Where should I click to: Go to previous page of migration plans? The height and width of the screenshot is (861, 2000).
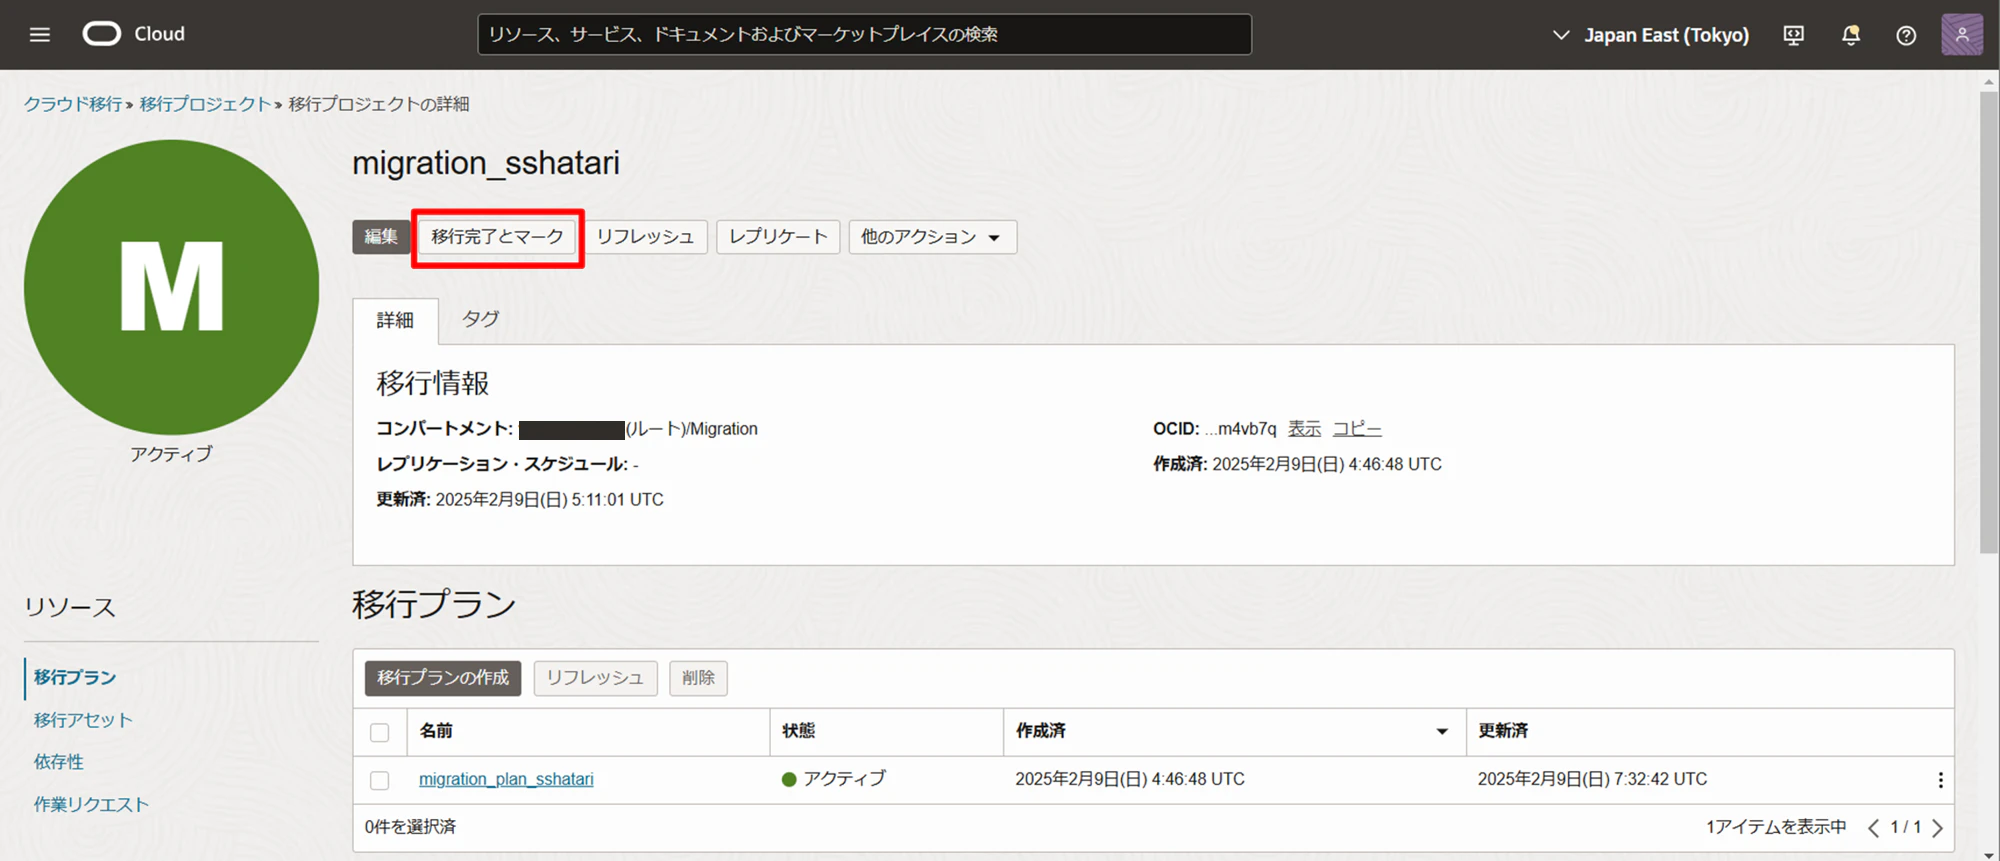click(x=1873, y=827)
